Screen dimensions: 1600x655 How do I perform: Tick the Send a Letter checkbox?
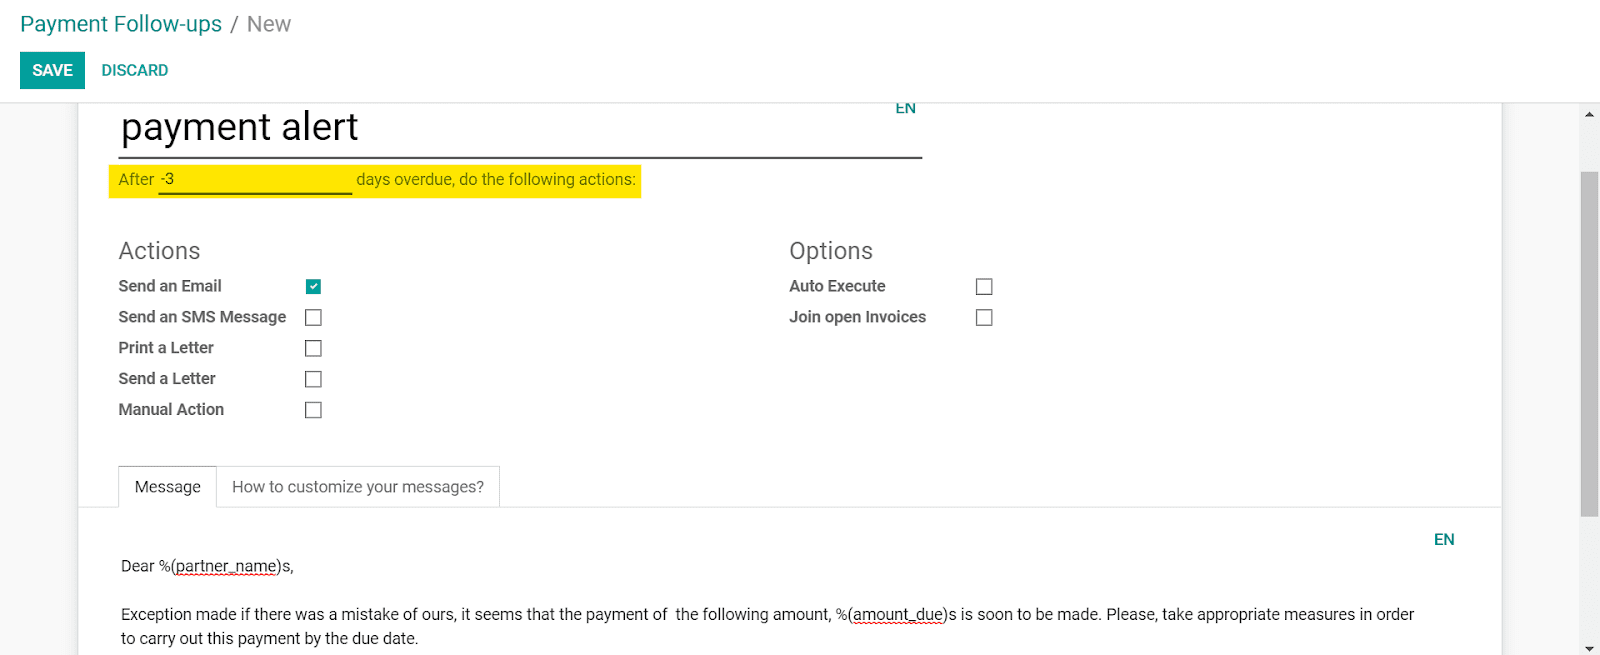coord(313,379)
